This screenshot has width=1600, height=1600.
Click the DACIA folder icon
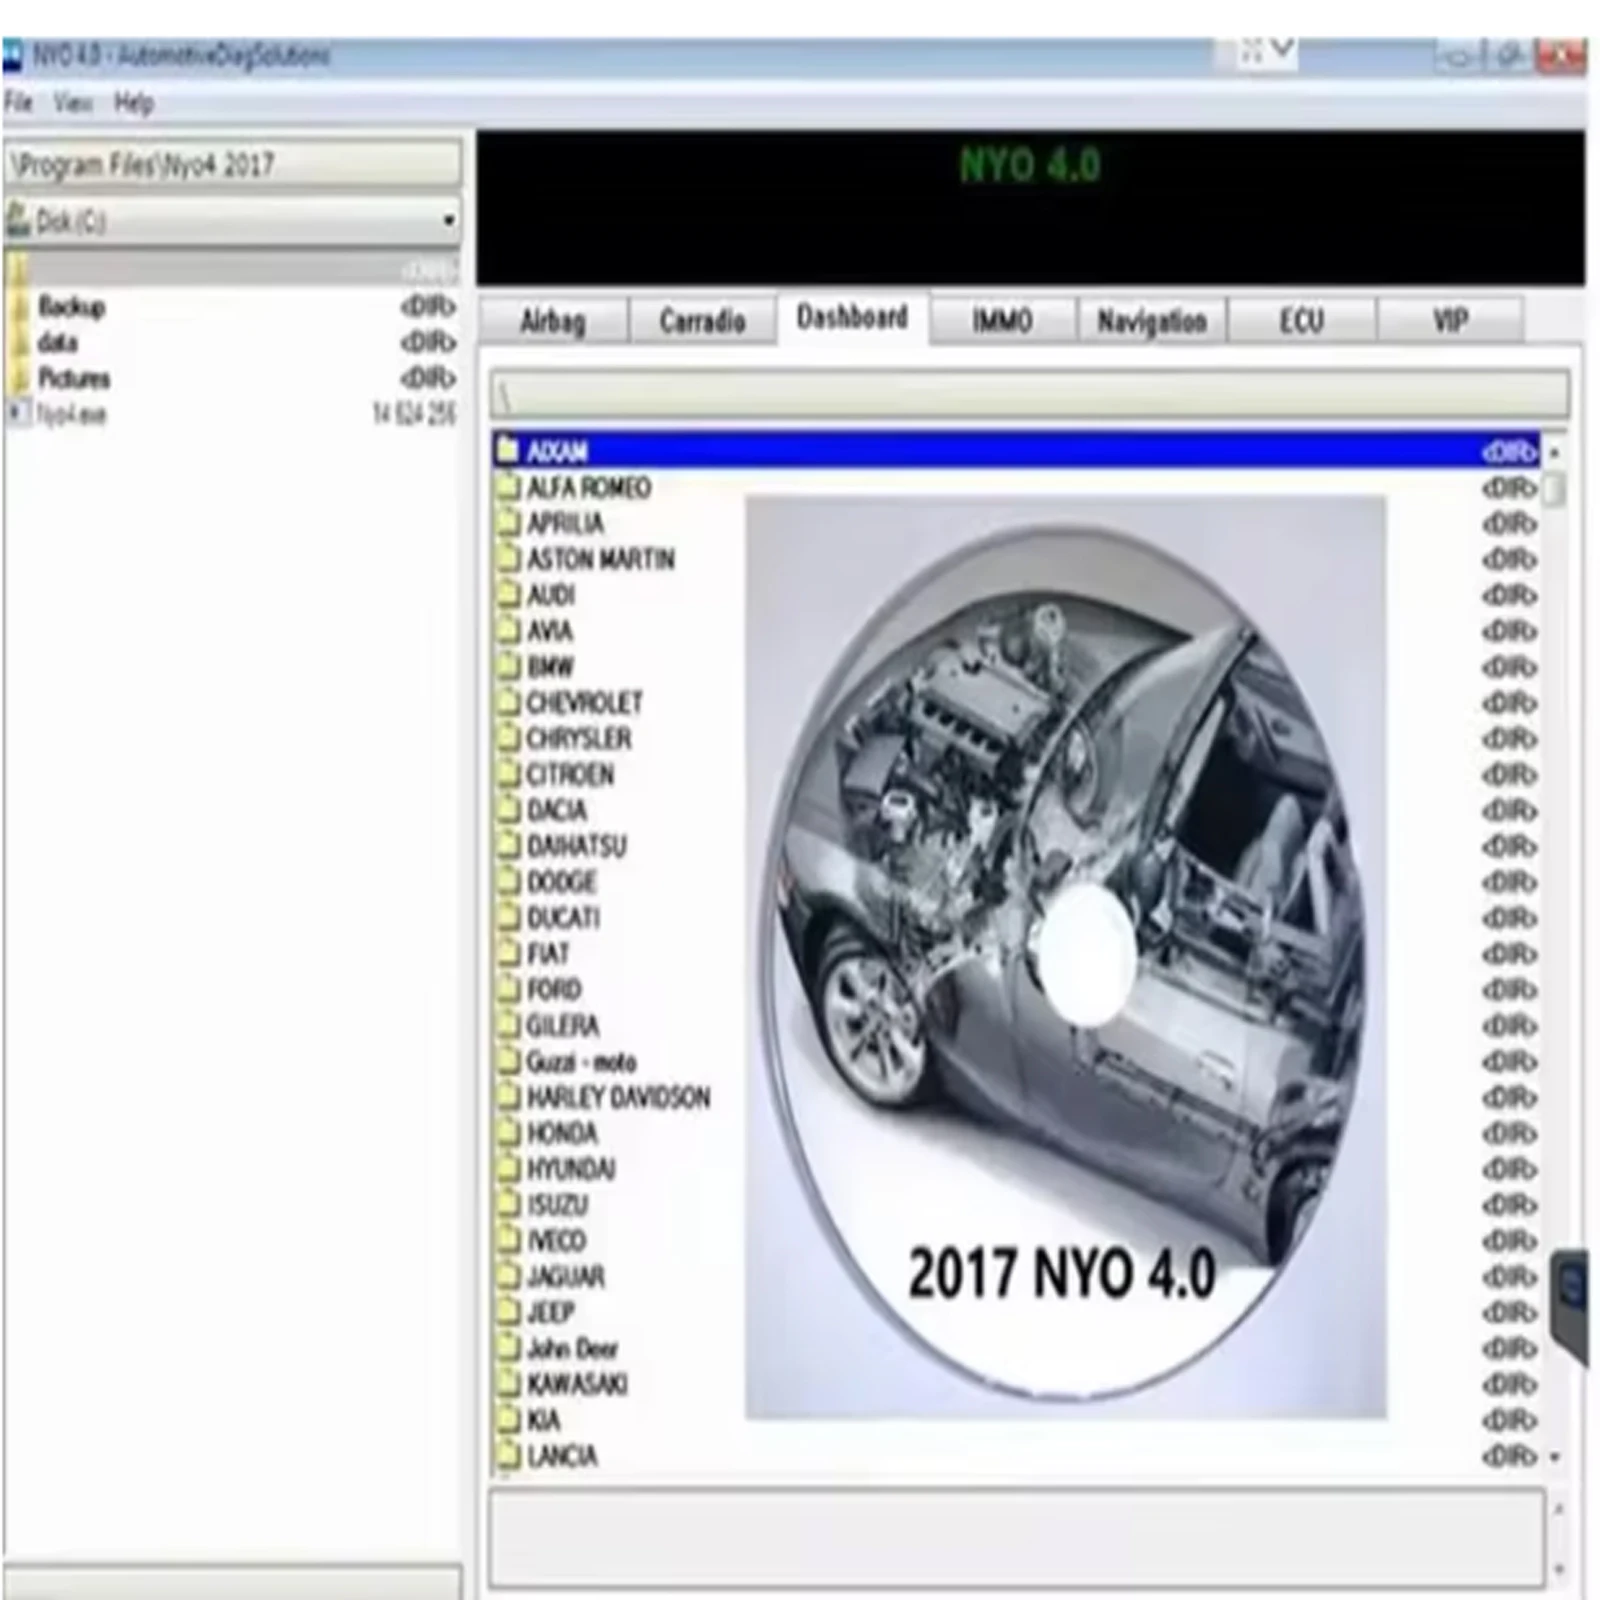[x=509, y=810]
